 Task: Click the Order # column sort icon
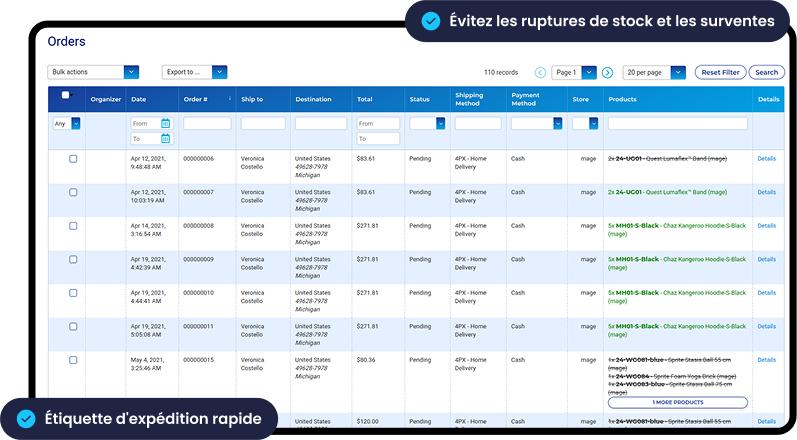(230, 99)
